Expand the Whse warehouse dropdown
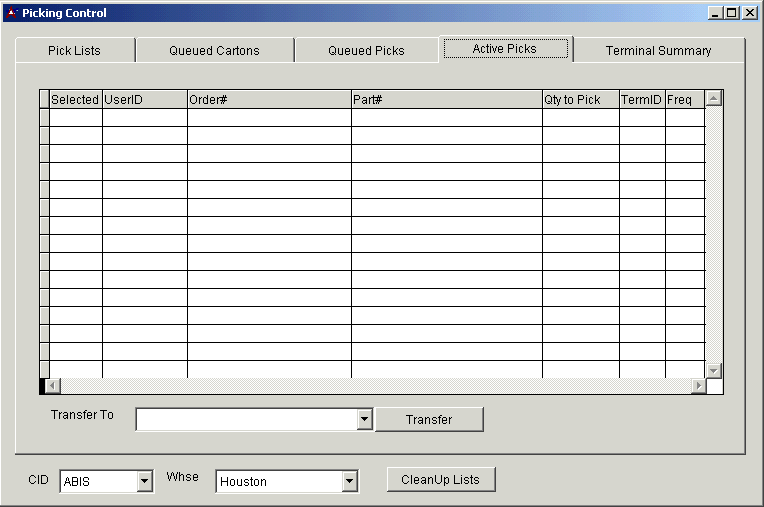Screen dimensions: 764x507 click(x=349, y=482)
